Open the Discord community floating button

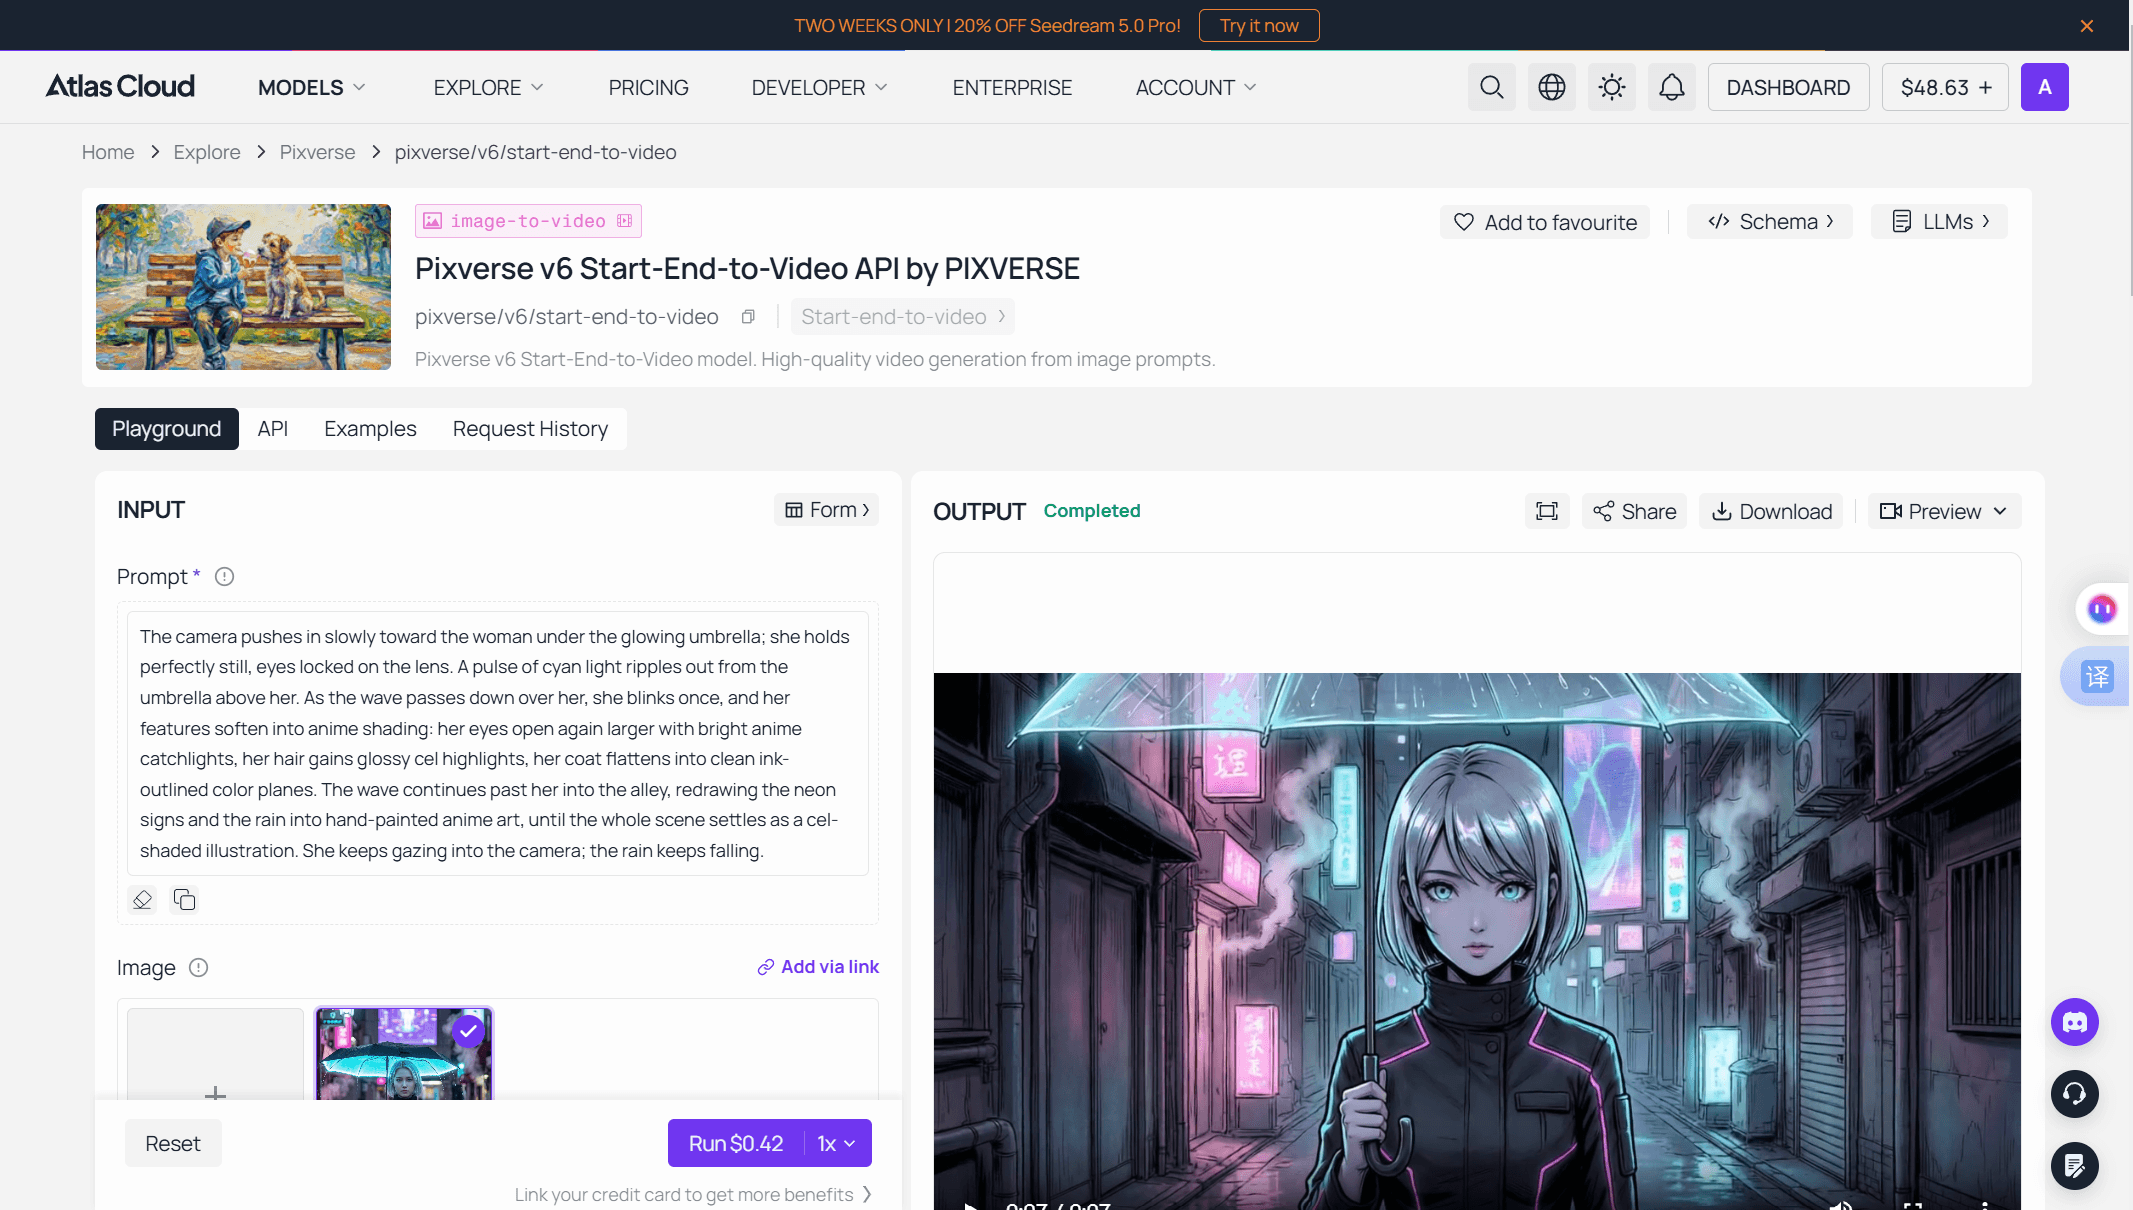pyautogui.click(x=2075, y=1022)
